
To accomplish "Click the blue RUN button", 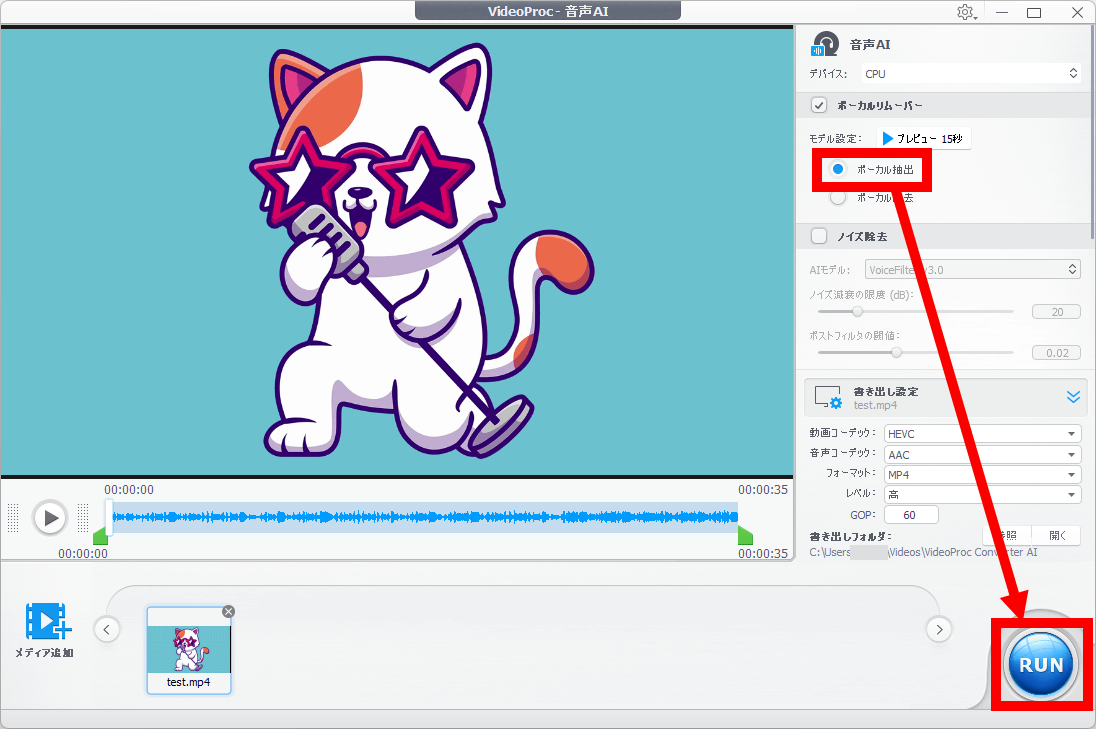I will coord(1042,664).
